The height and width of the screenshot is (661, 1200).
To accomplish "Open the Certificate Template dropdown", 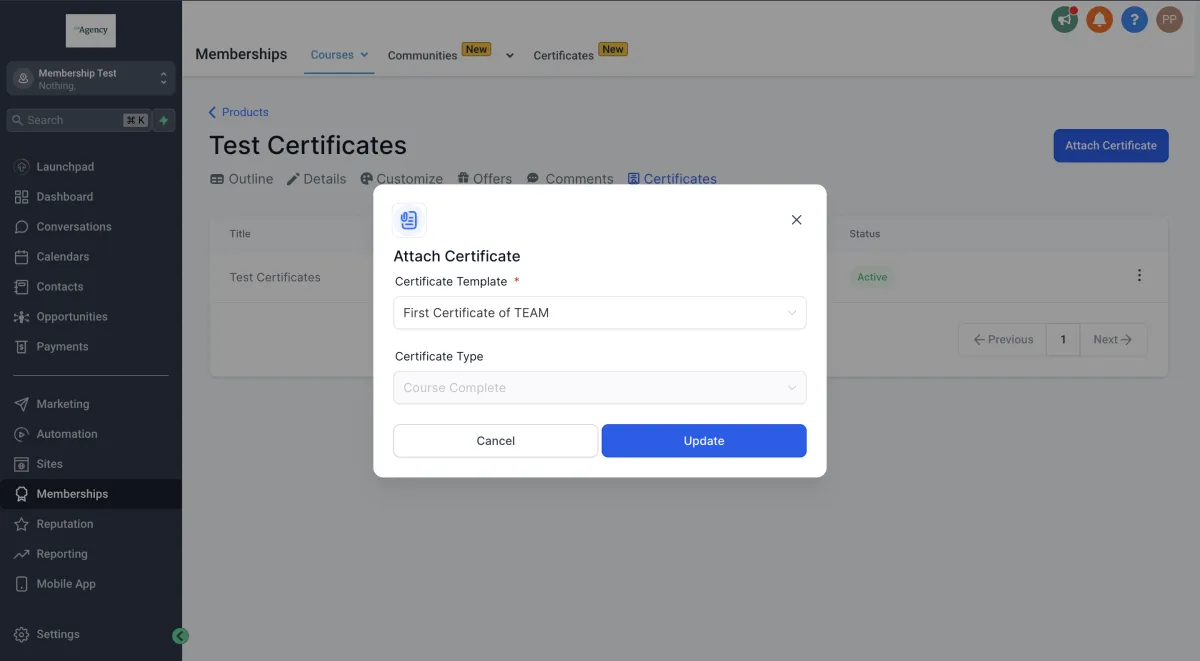I will pos(600,313).
